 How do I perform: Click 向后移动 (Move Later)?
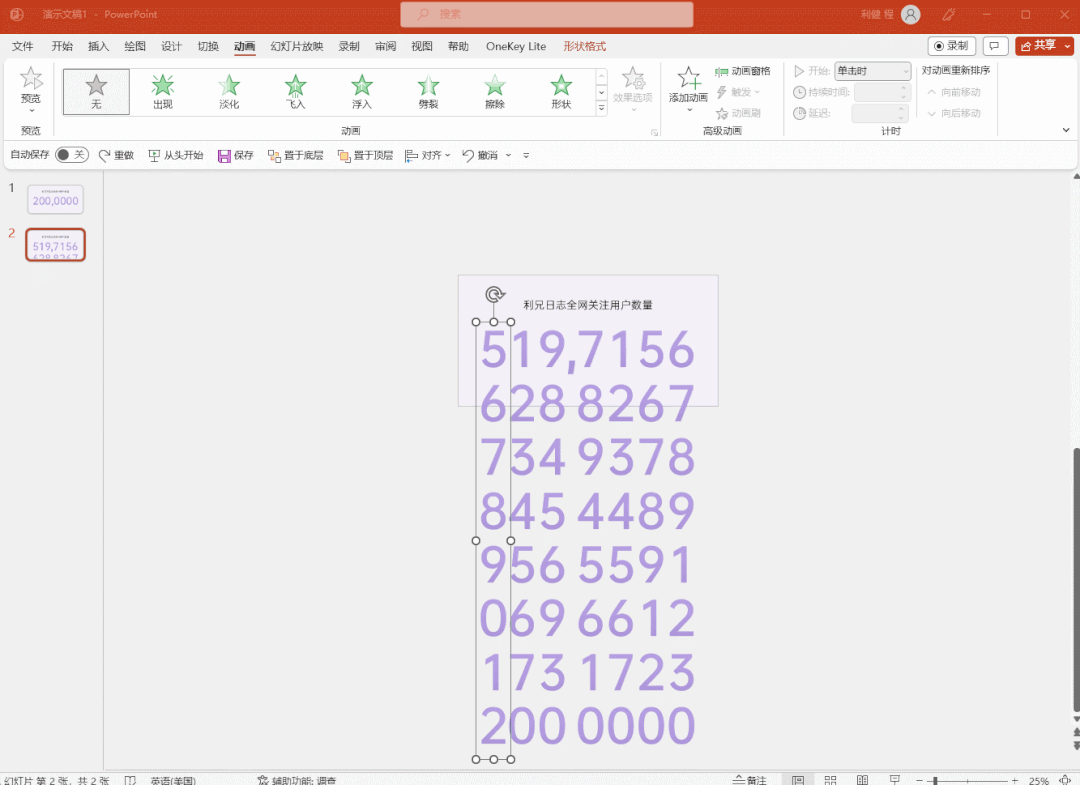(954, 114)
